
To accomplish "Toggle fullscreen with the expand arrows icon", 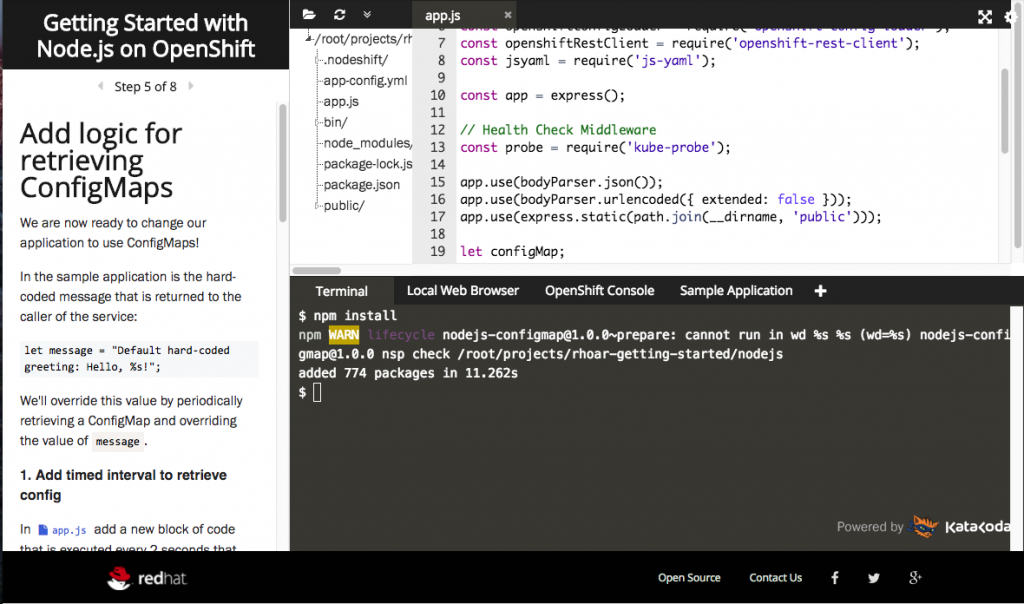I will [985, 17].
